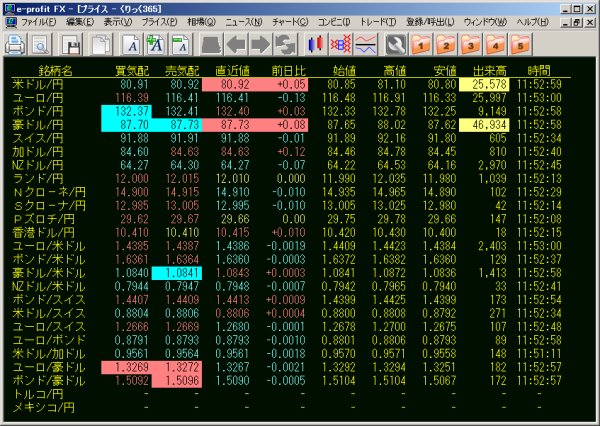
Task: Click the floppy disk save icon
Action: pos(71,45)
